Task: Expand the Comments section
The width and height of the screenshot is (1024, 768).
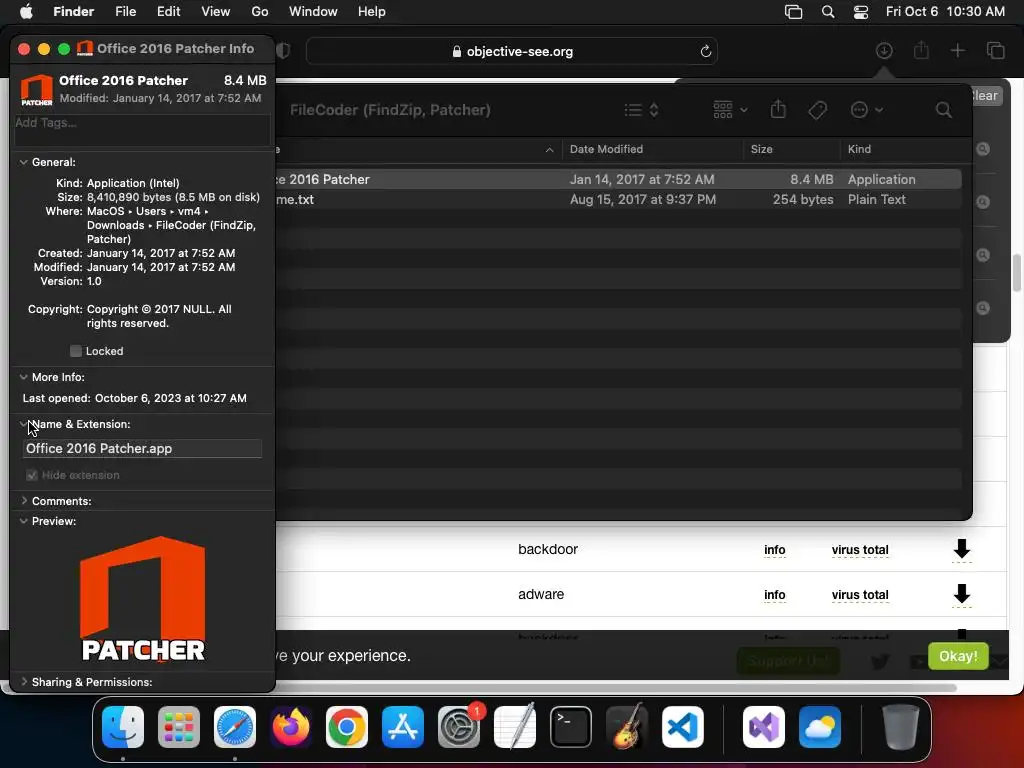Action: pos(24,501)
